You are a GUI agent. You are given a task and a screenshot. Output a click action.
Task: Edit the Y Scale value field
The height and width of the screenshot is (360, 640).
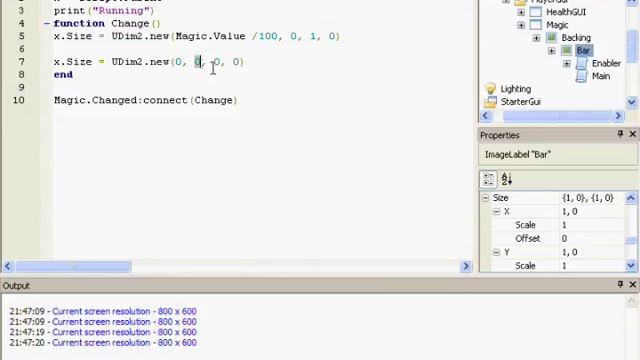coord(591,266)
